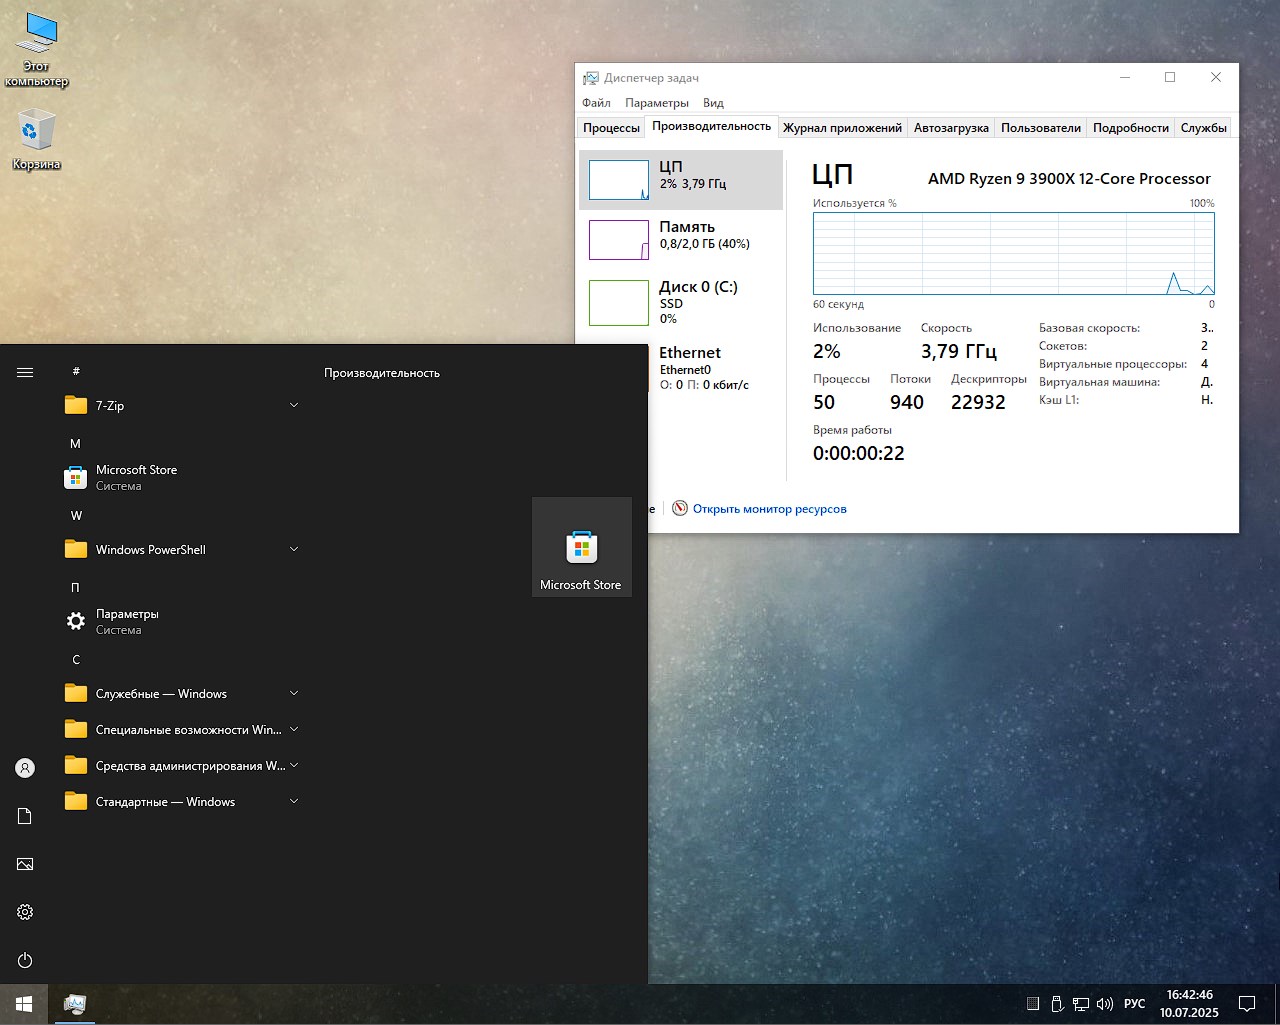Image resolution: width=1280 pixels, height=1025 pixels.
Task: Click the user account icon in Start
Action: (25, 768)
